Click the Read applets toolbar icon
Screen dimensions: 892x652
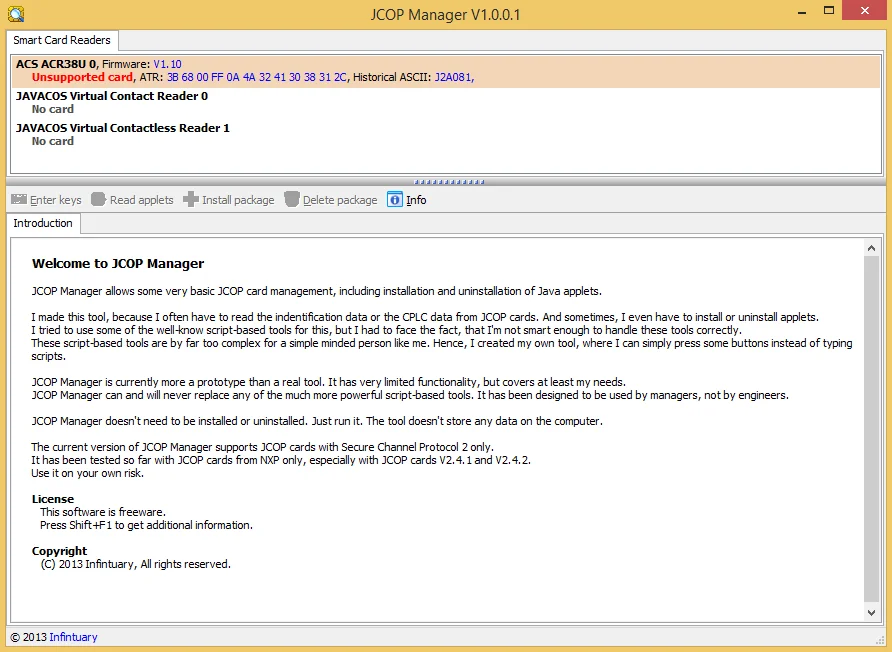tap(98, 199)
